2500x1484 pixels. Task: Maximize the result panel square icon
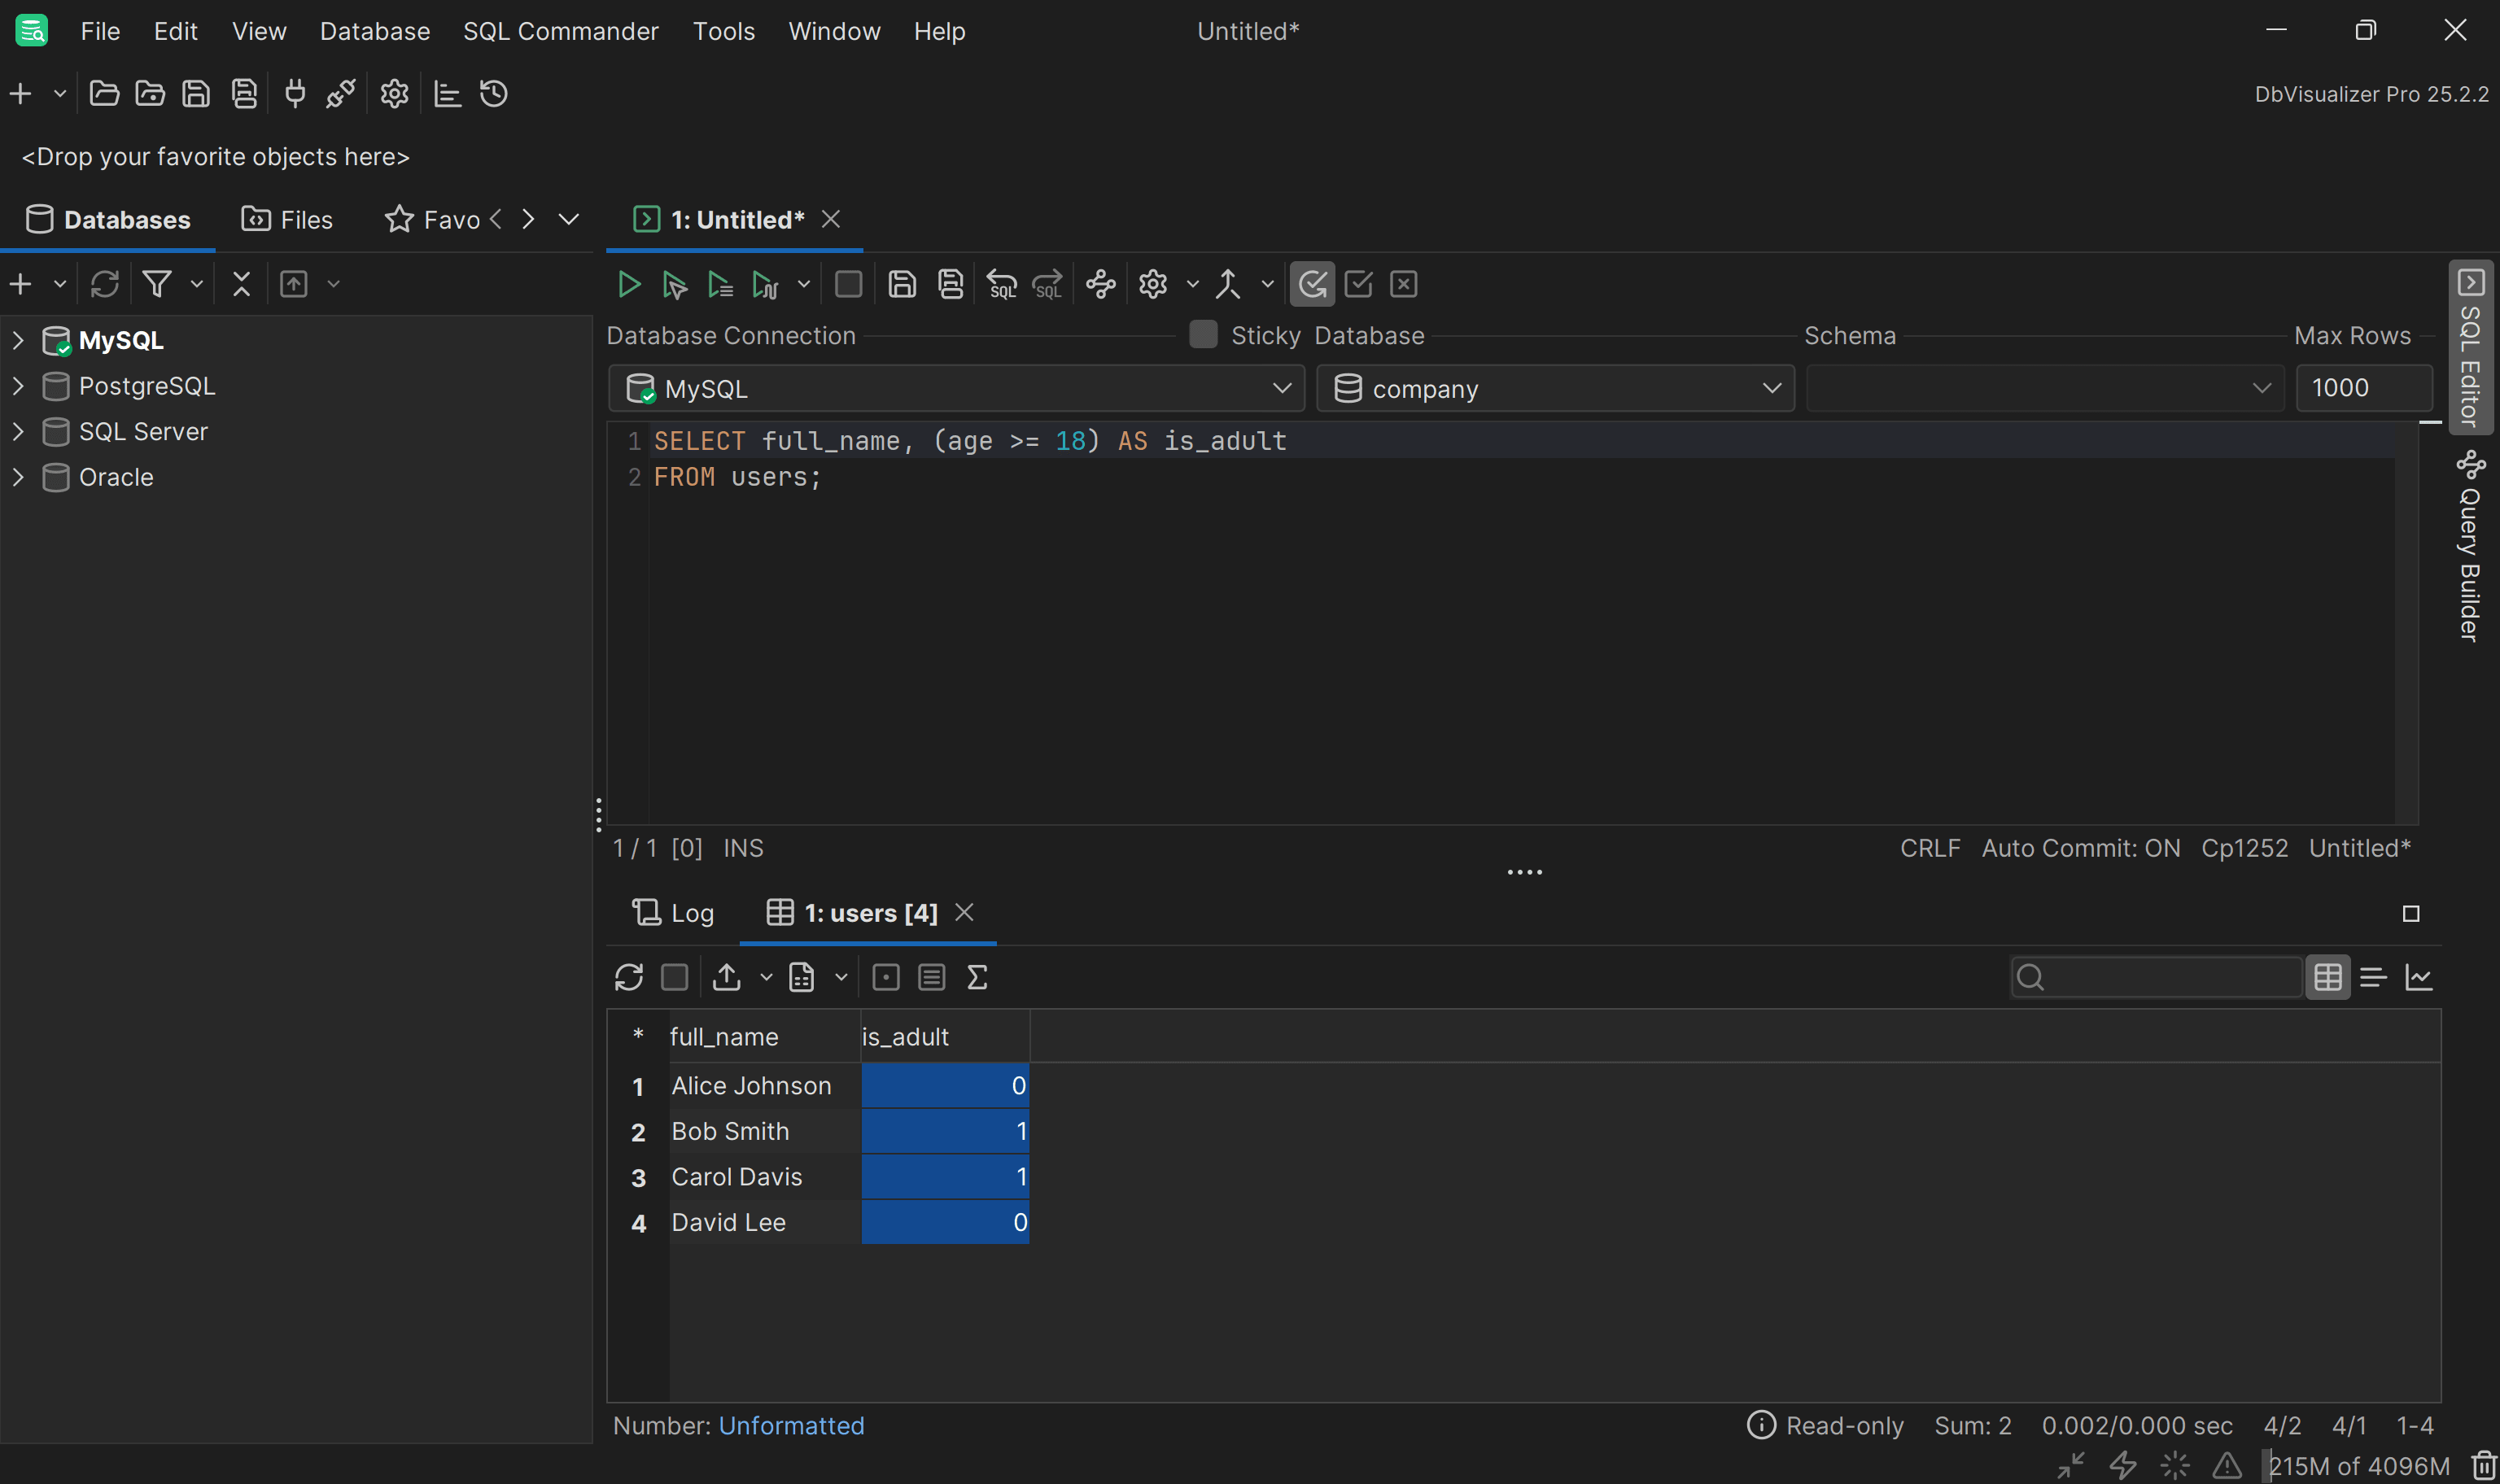[2411, 914]
